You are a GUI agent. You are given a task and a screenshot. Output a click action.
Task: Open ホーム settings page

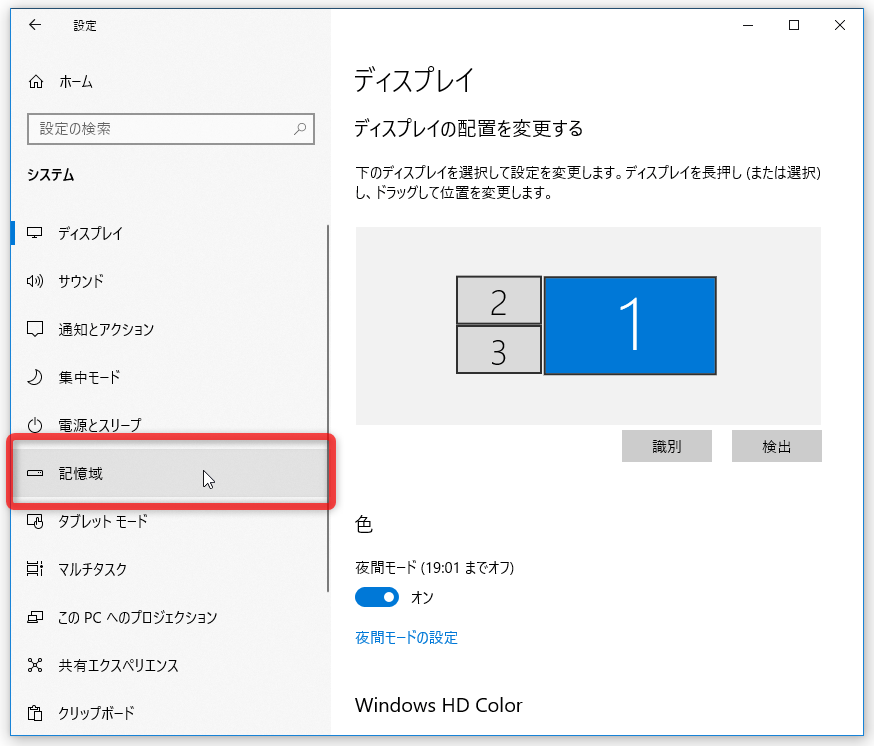(171, 82)
